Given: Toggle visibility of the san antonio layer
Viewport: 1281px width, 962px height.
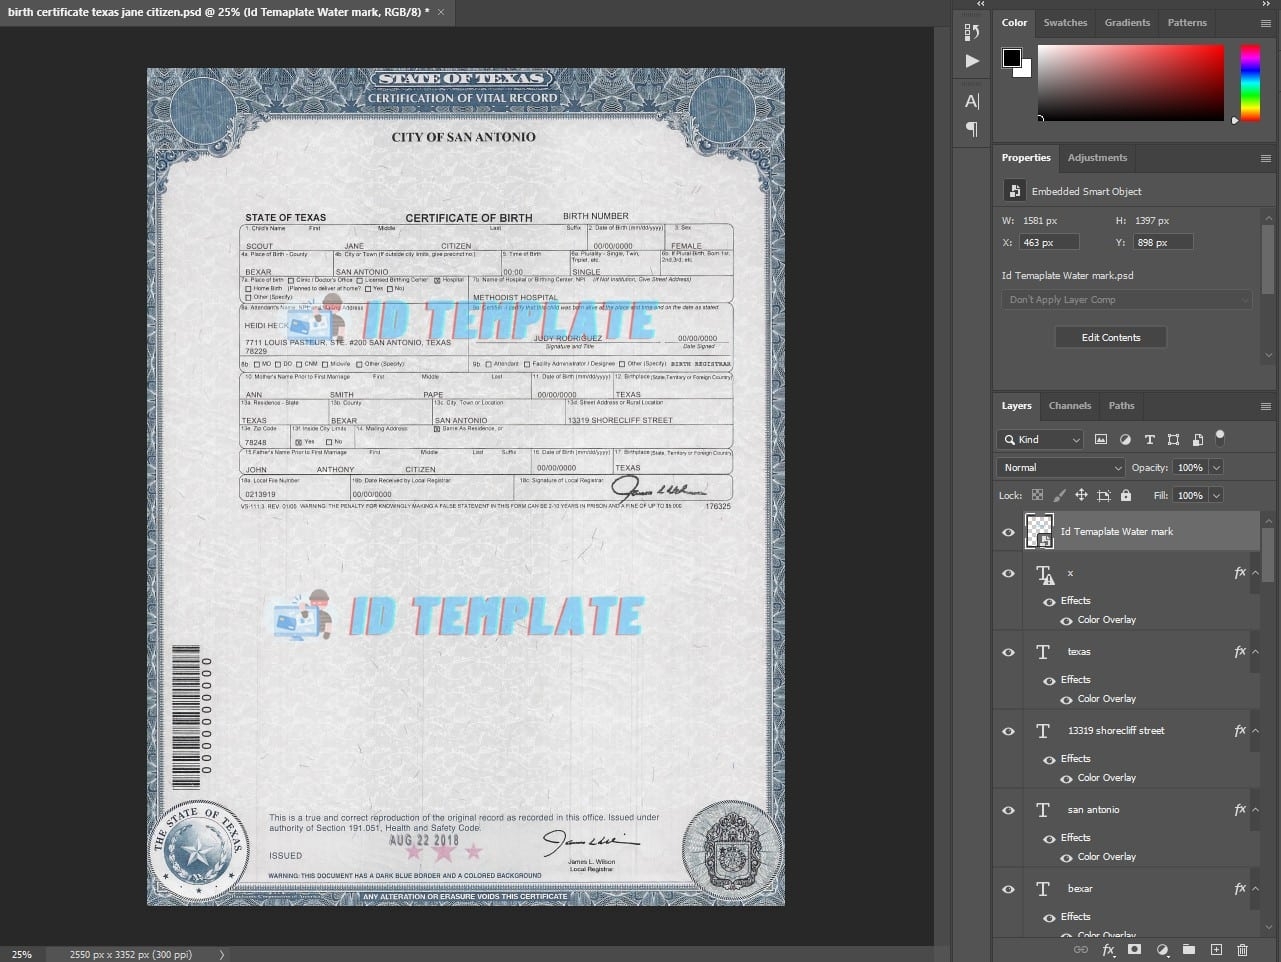Looking at the screenshot, I should (1008, 810).
